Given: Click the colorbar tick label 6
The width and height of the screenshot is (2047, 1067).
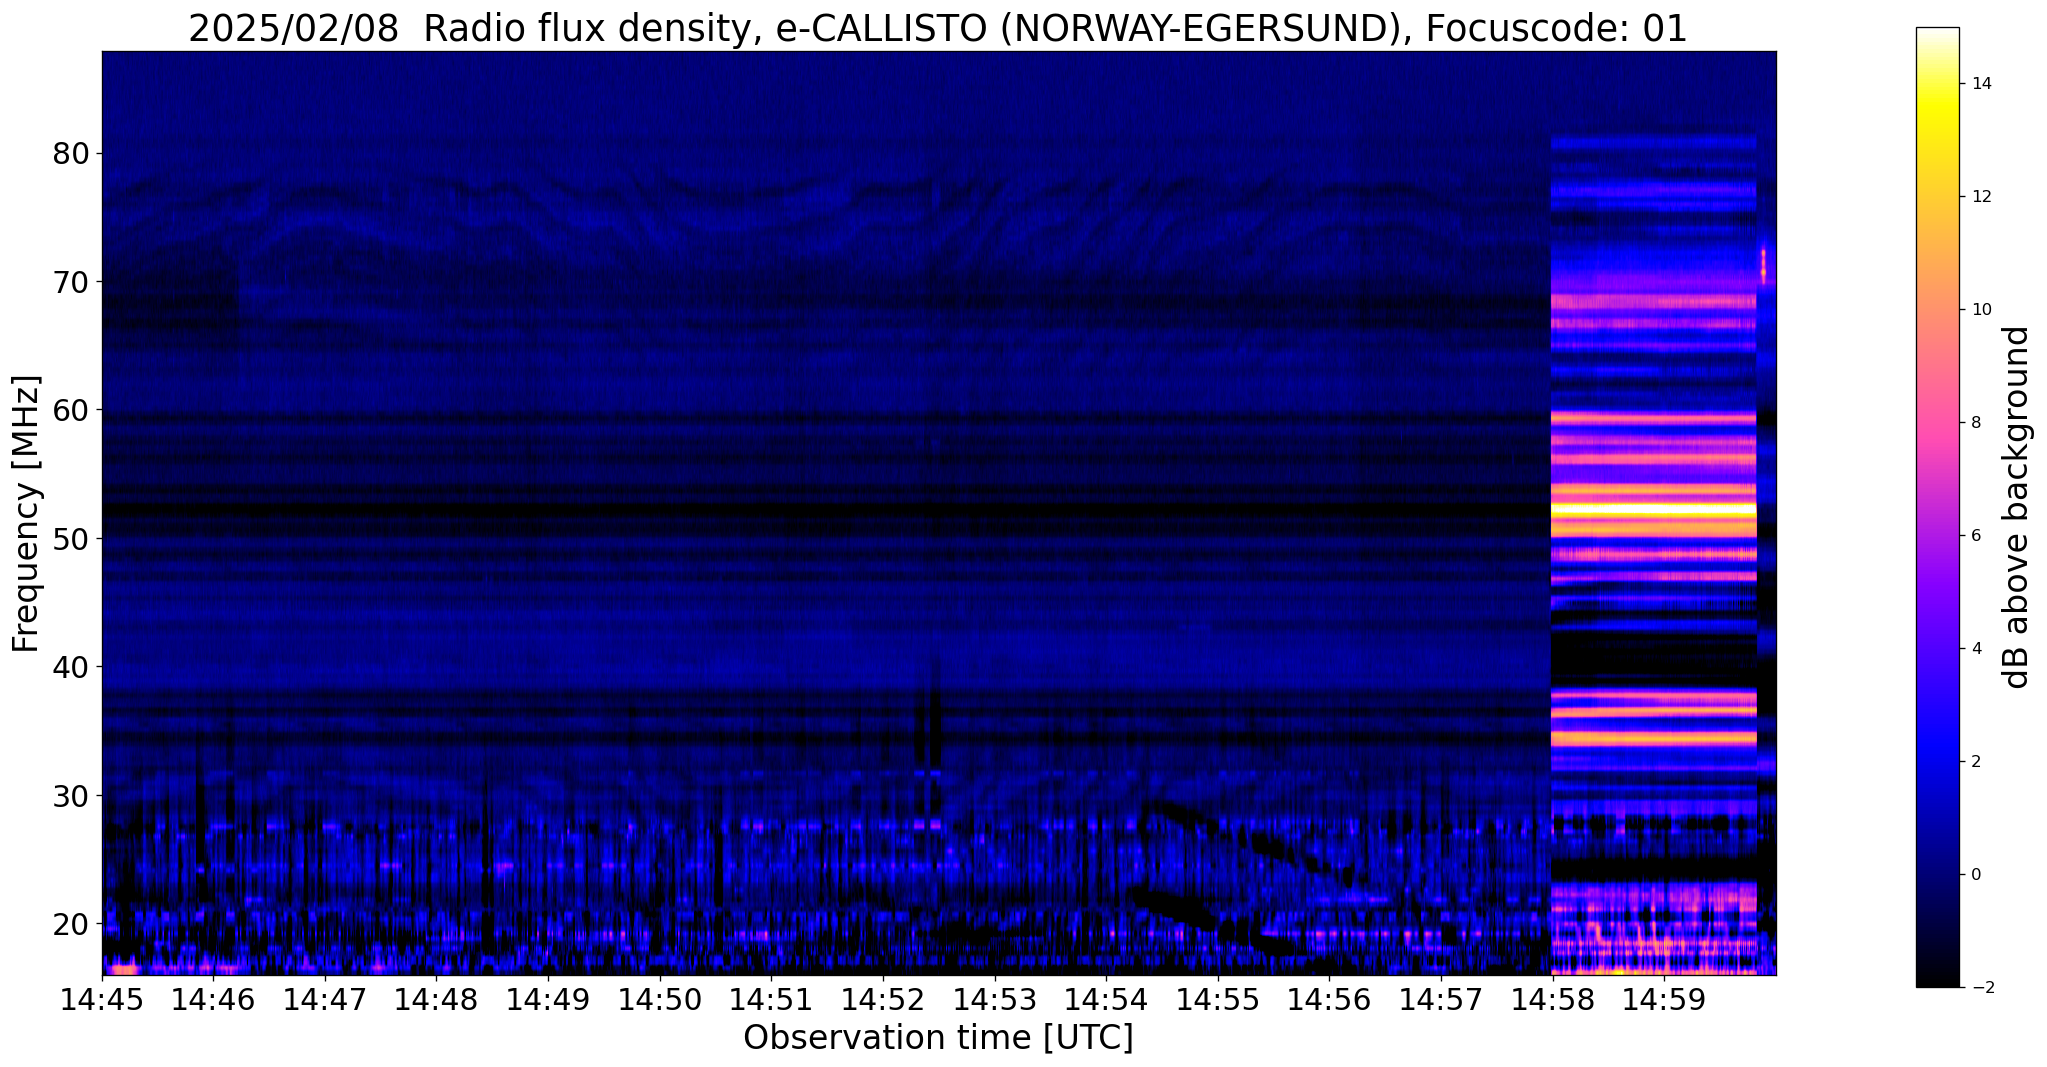Looking at the screenshot, I should (1975, 536).
